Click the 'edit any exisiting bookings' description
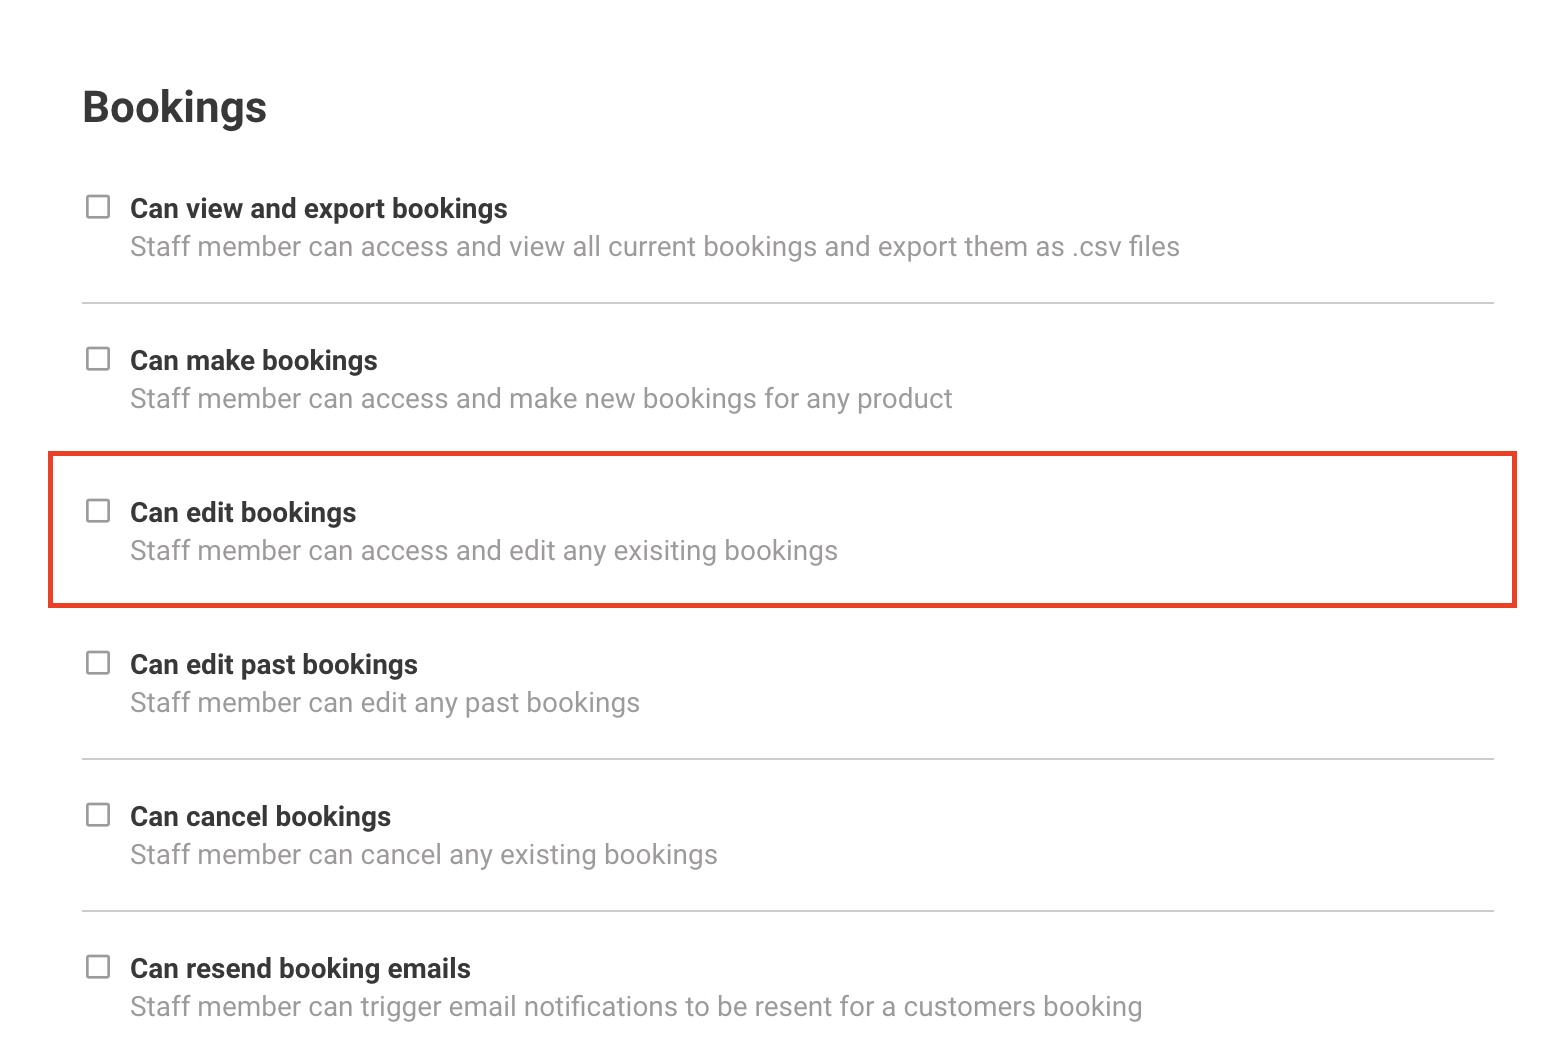Viewport: 1562px width, 1056px height. pos(483,551)
